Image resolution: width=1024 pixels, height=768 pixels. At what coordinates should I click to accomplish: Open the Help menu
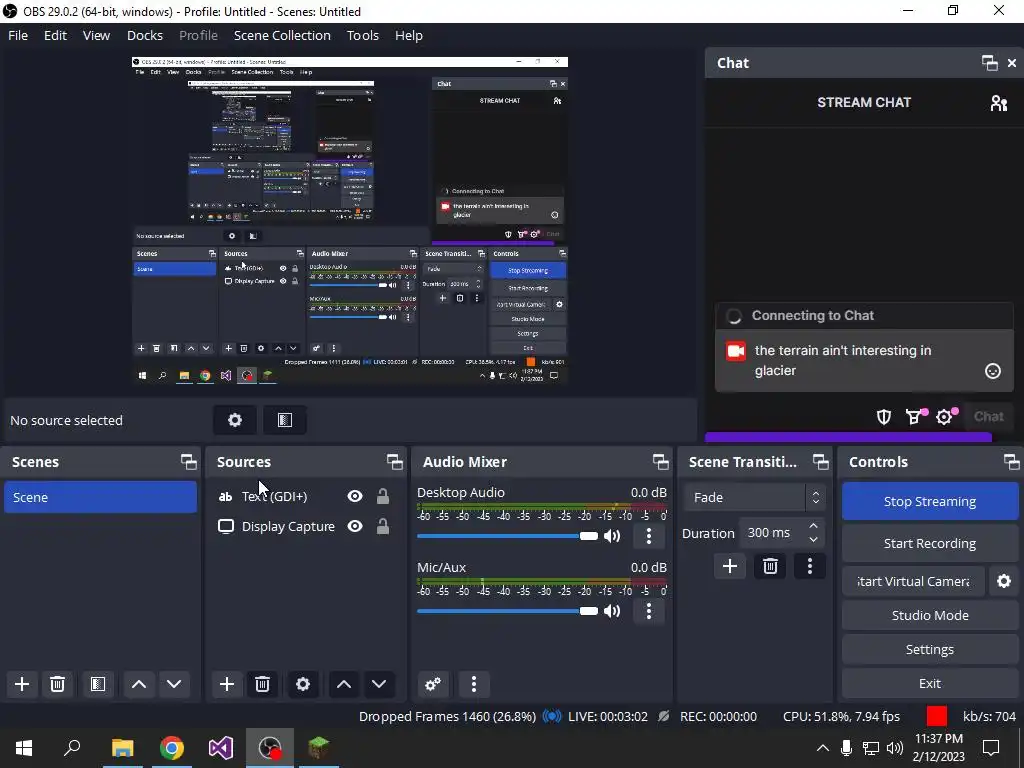(409, 35)
